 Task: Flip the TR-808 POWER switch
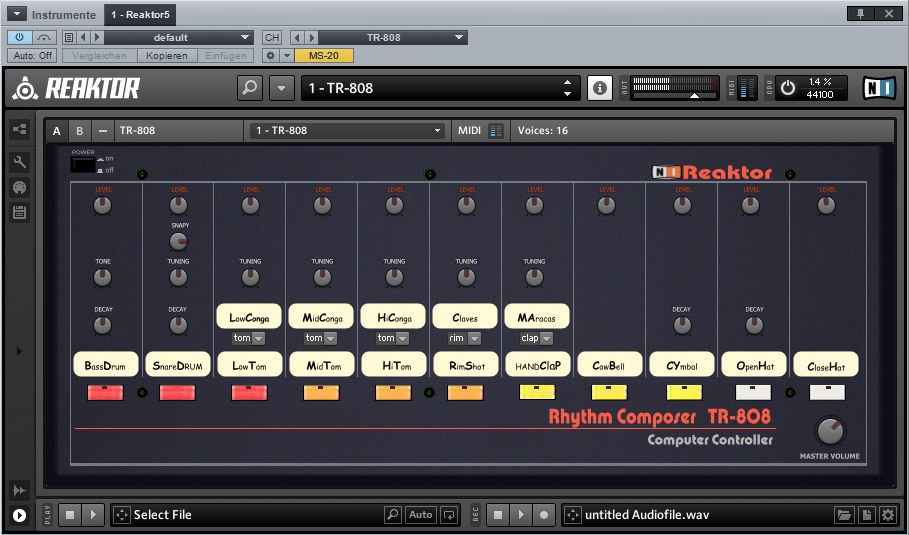[83, 165]
